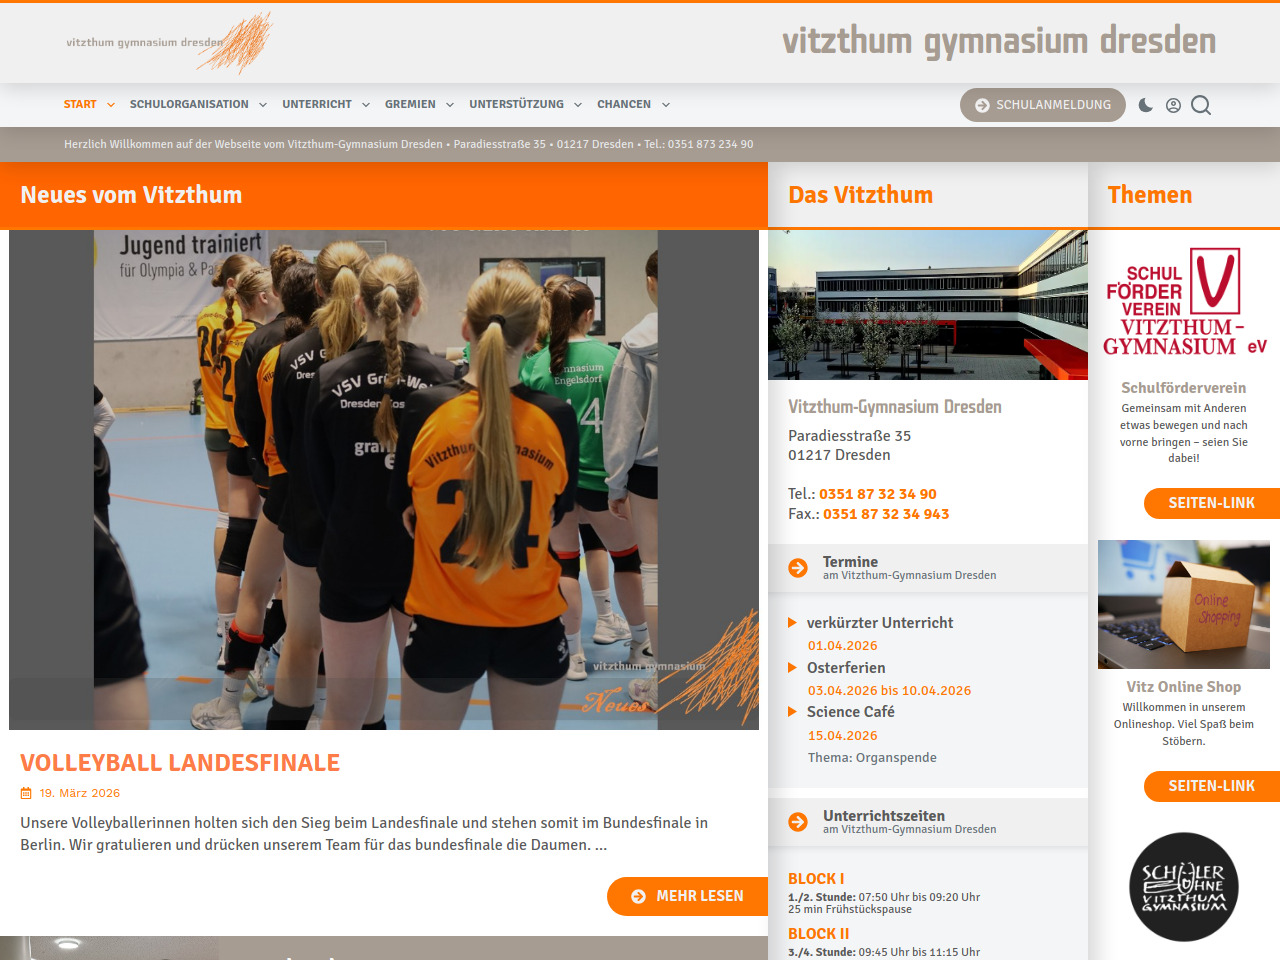Toggle dark mode with the moon icon
The image size is (1280, 960).
[x=1146, y=105]
